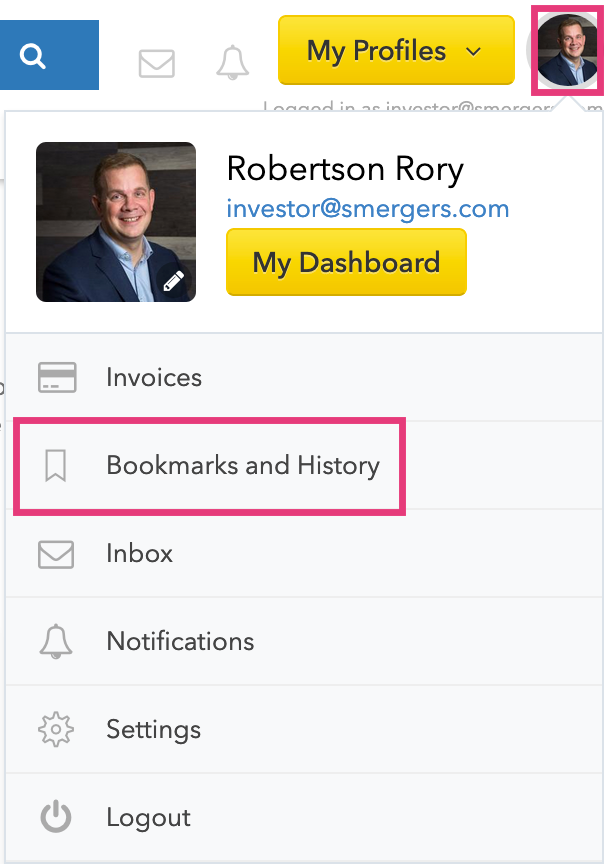Open the Inbox menu entry
This screenshot has height=864, width=604.
[304, 554]
